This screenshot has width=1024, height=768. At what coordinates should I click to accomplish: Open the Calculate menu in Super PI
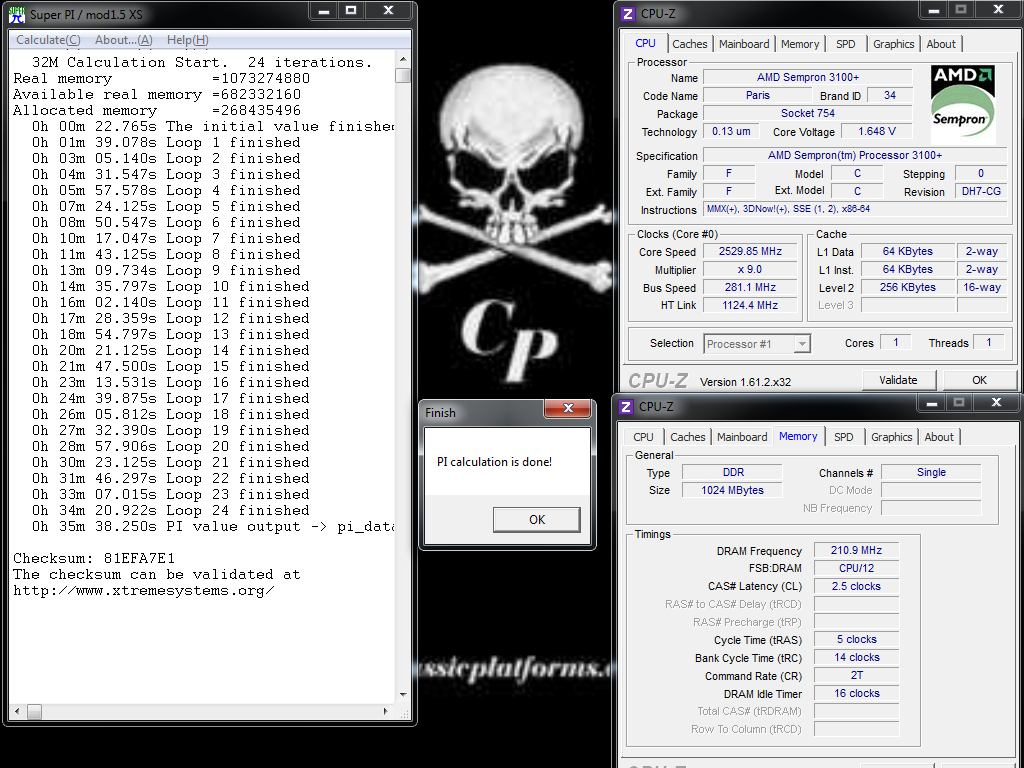point(48,40)
